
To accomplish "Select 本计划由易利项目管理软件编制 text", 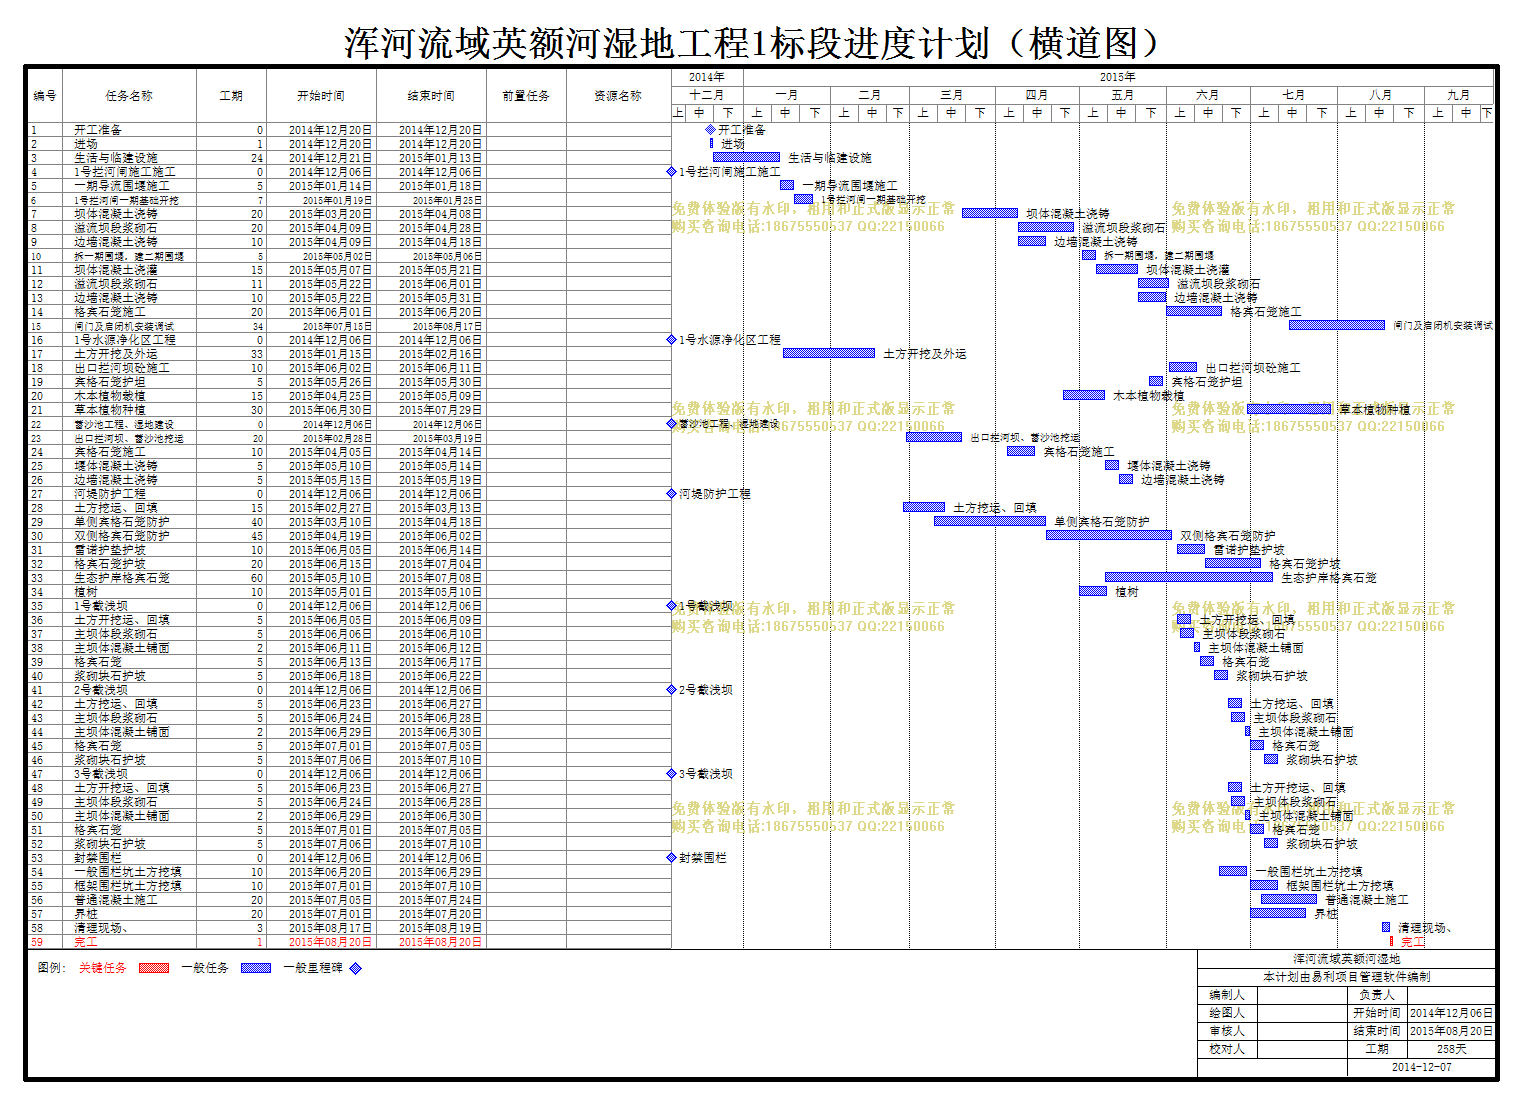I will [x=1346, y=977].
